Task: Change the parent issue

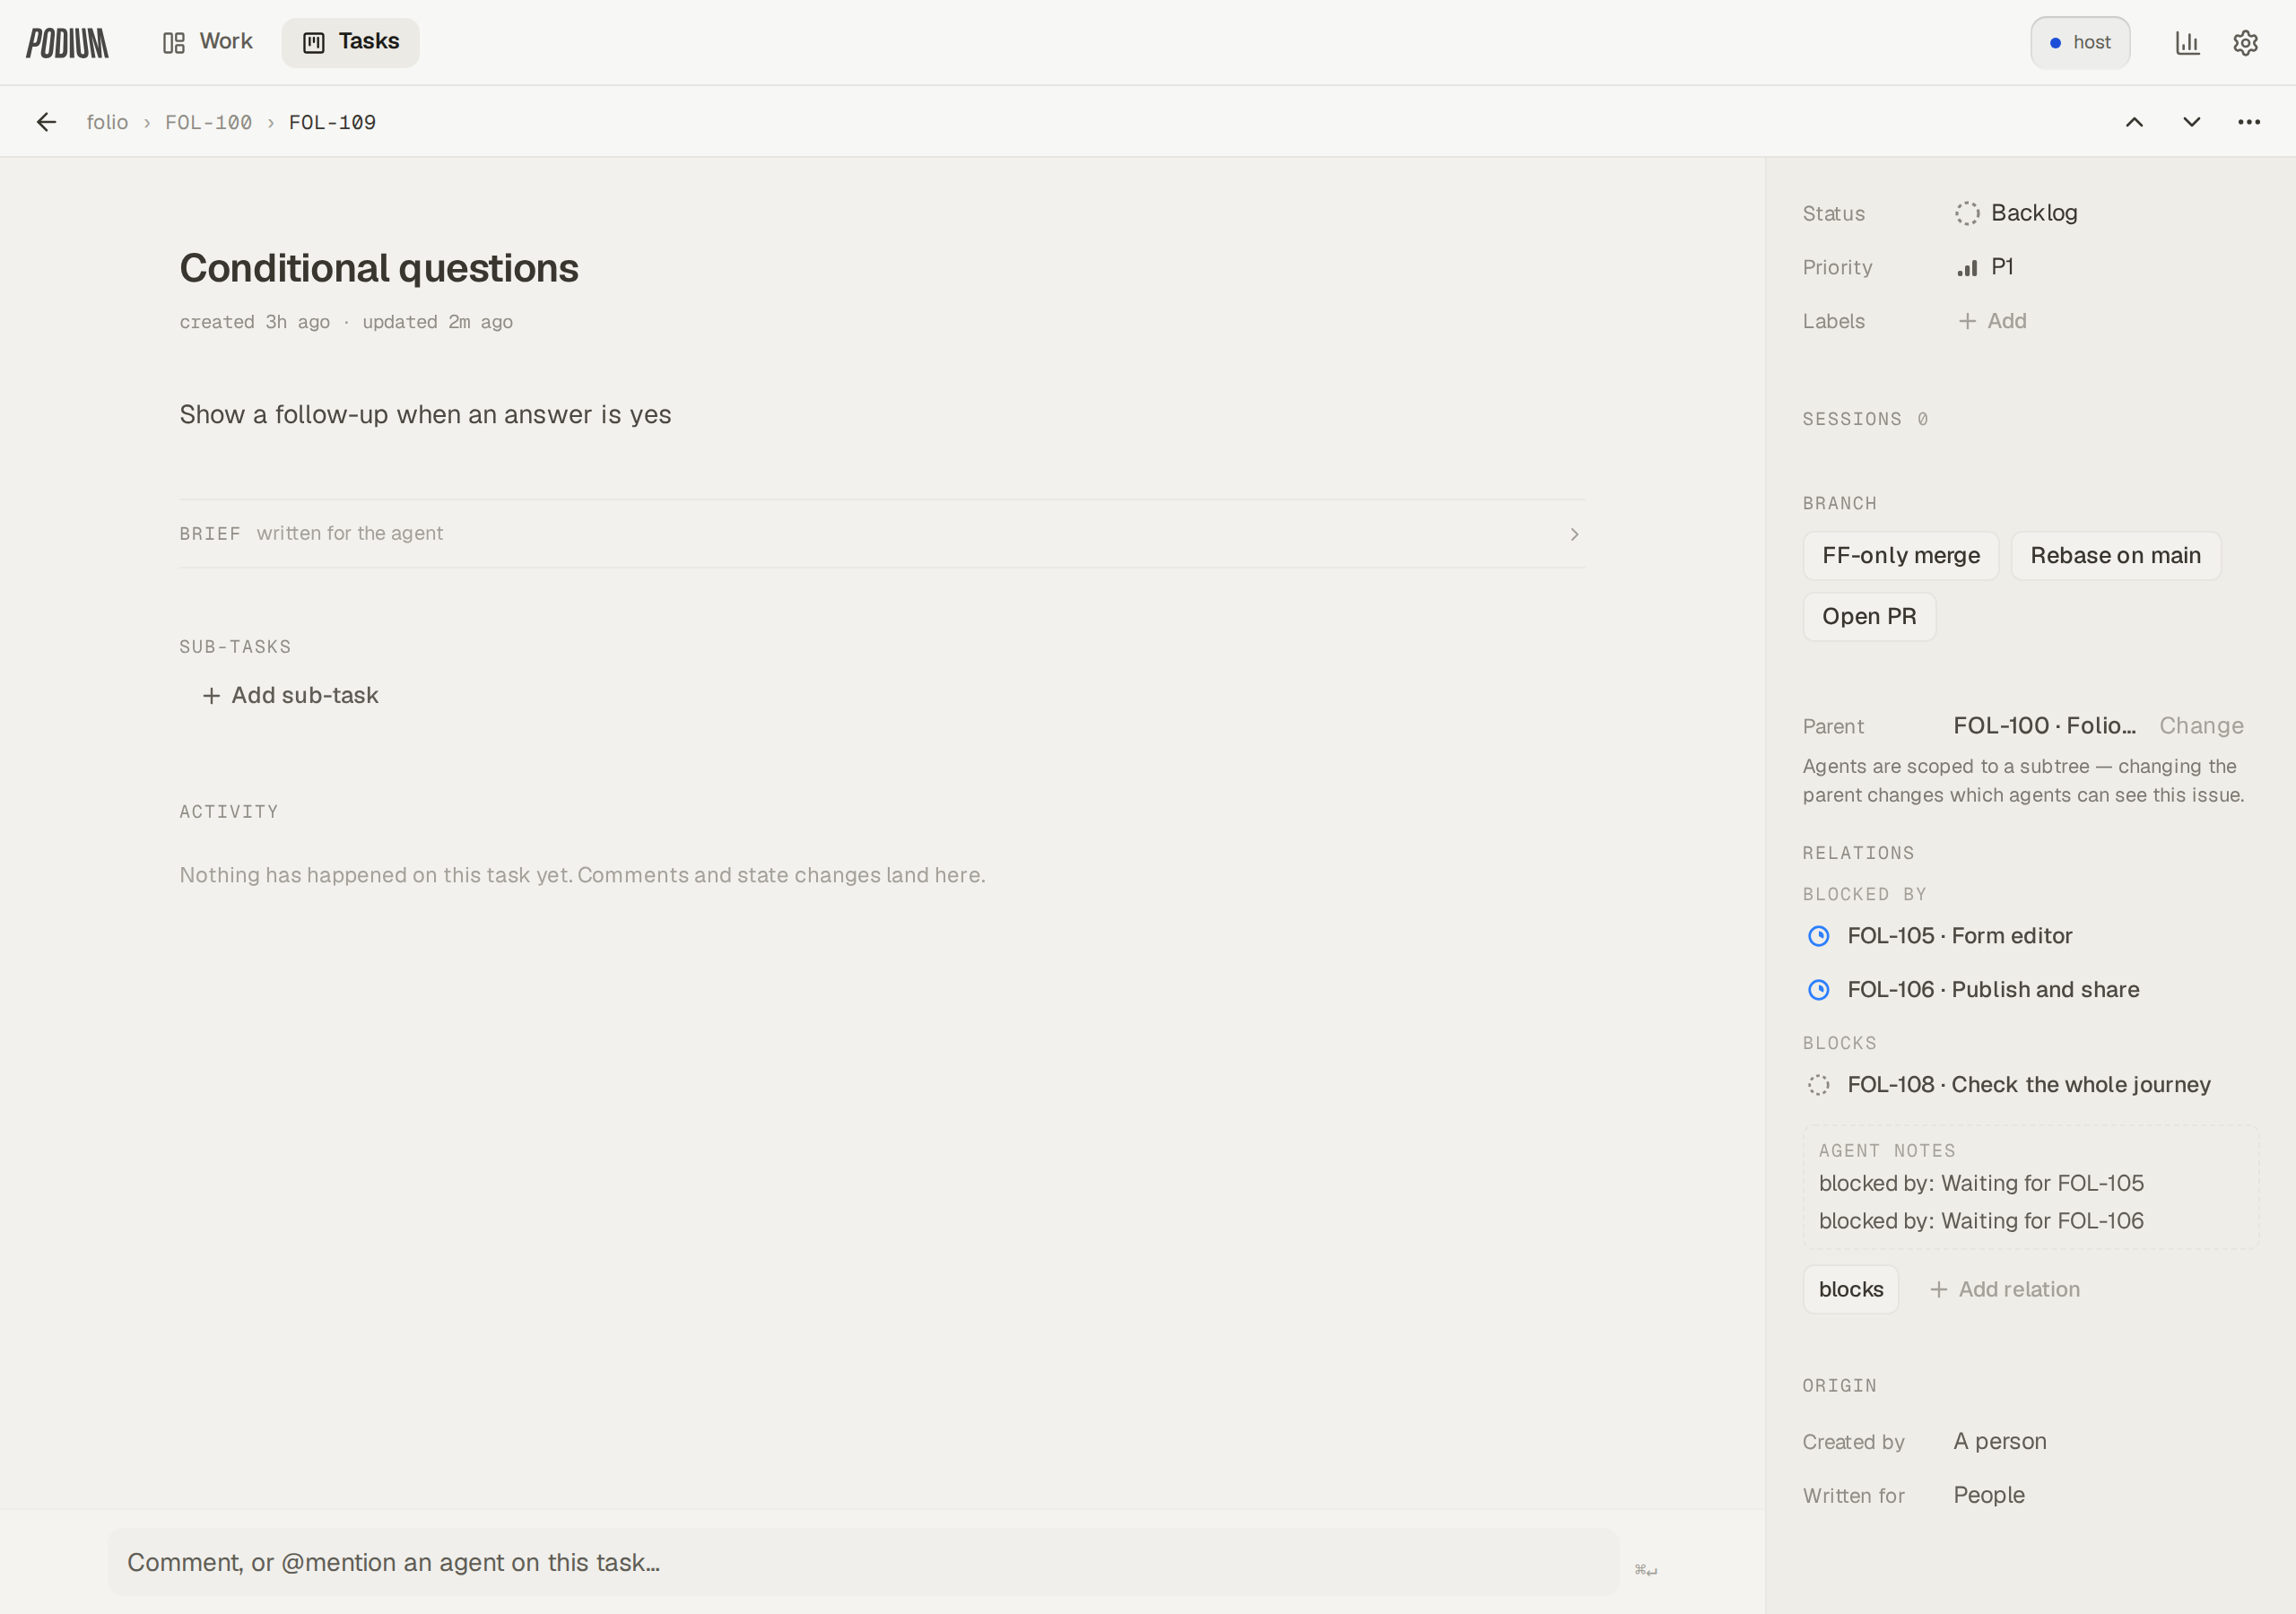Action: (2201, 725)
